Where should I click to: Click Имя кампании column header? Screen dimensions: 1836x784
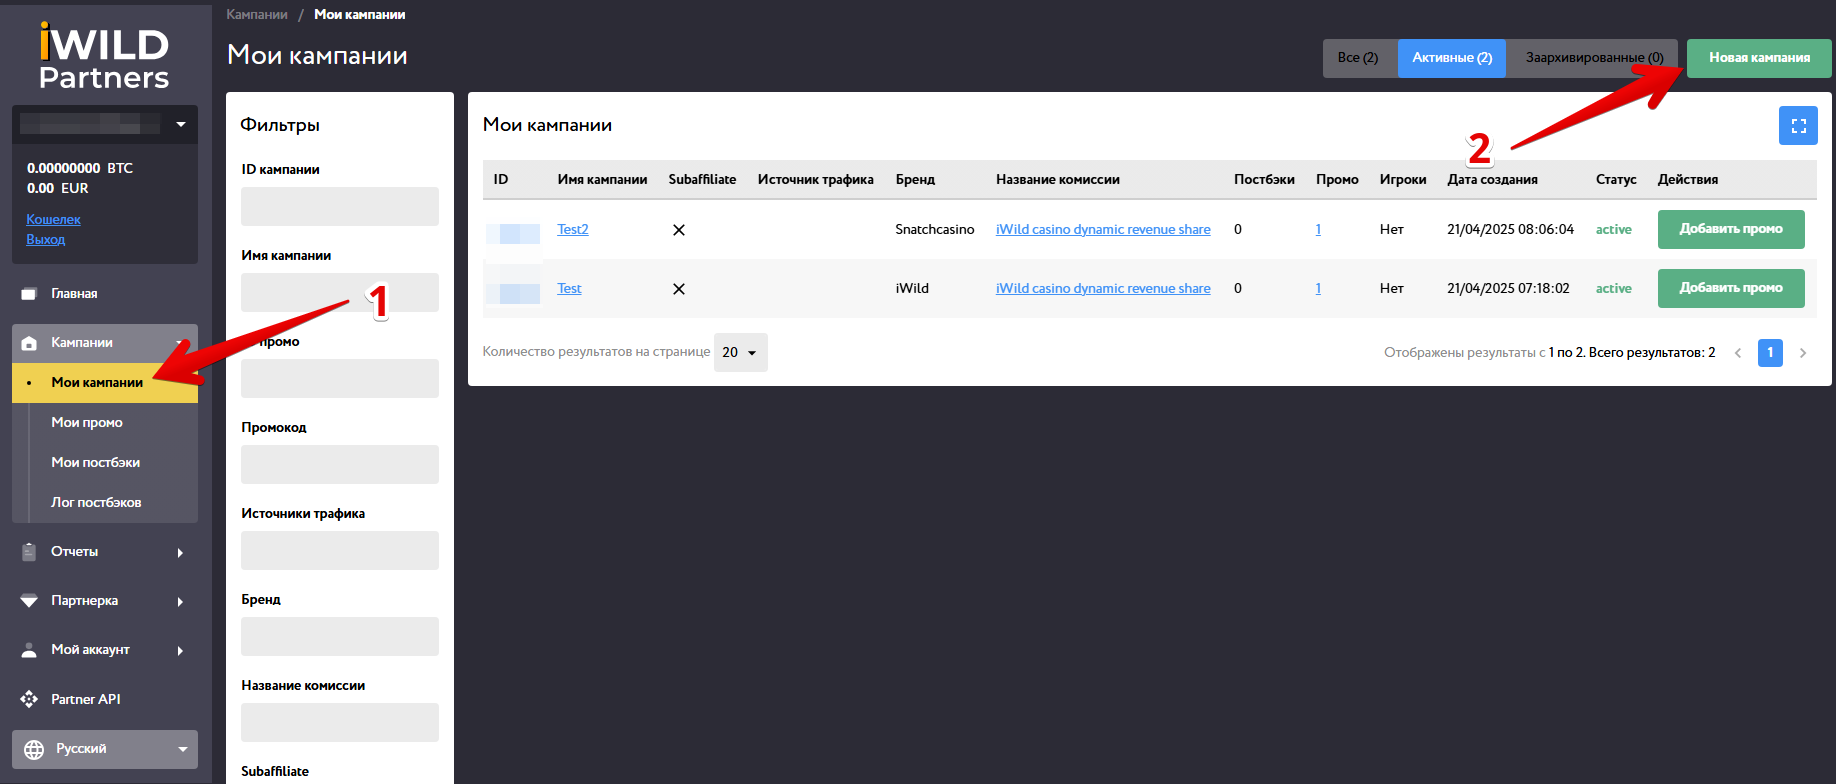(602, 179)
